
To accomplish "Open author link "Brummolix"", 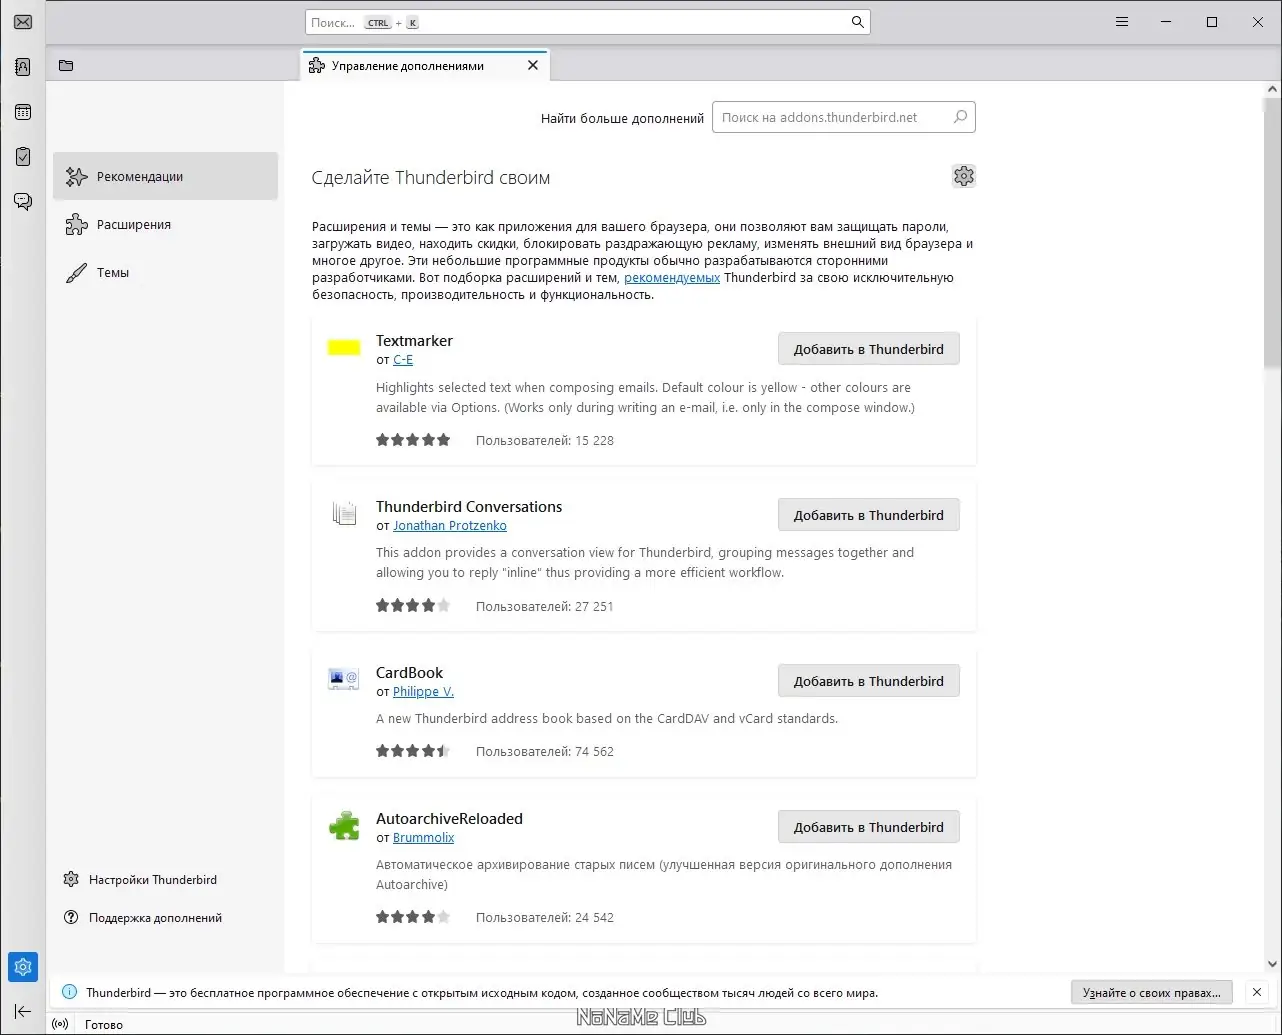I will pyautogui.click(x=424, y=838).
